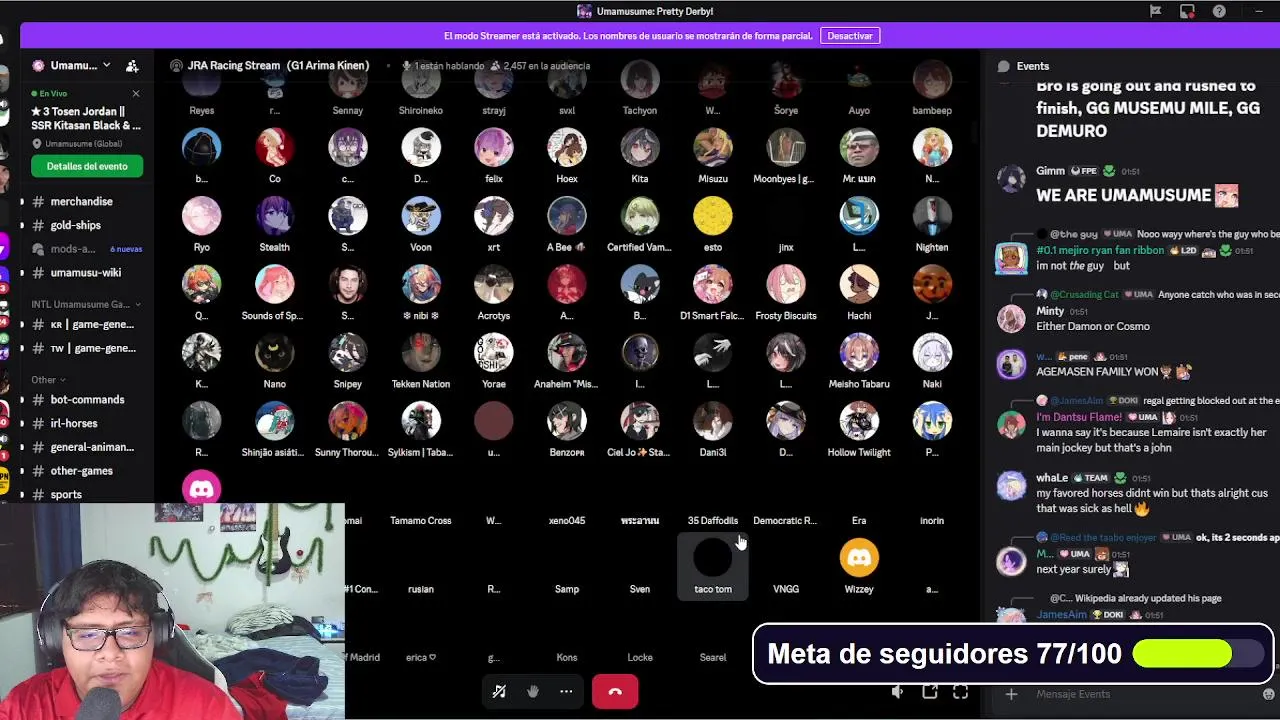
Task: Click the 'AGEMASEN FAMILY WON' message
Action: pyautogui.click(x=1114, y=372)
